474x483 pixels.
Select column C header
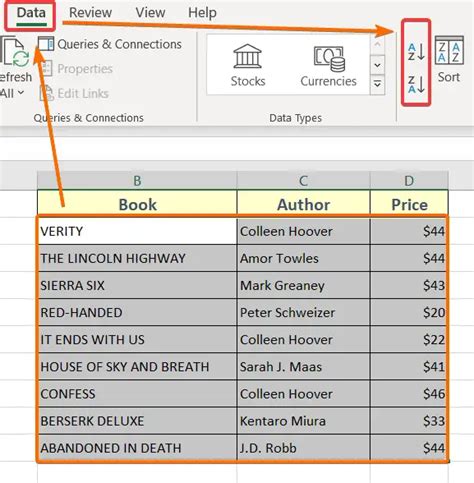303,181
